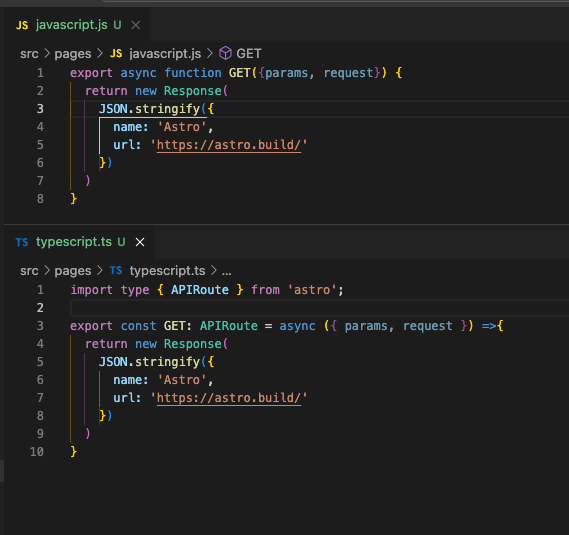Click the JS file icon on the javascript.js tab
The width and height of the screenshot is (569, 535).
[22, 25]
